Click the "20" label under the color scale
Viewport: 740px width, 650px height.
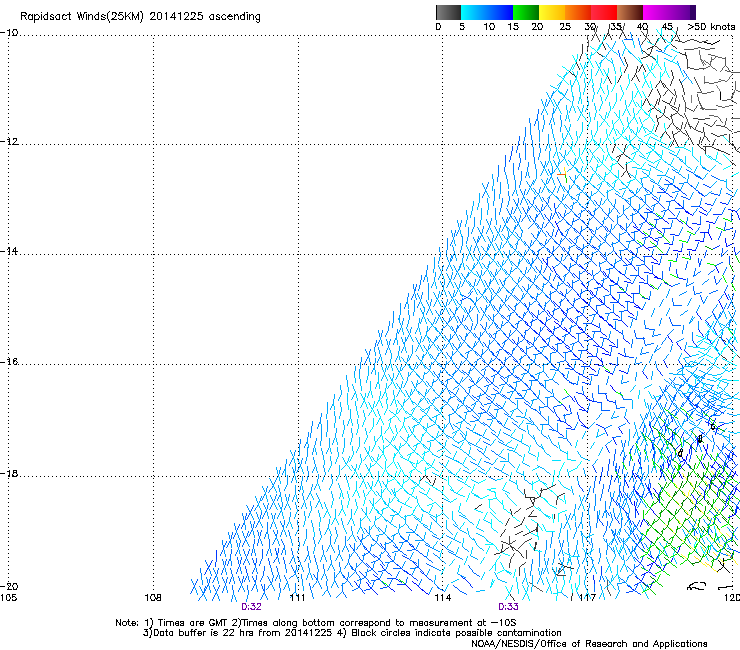tap(537, 27)
